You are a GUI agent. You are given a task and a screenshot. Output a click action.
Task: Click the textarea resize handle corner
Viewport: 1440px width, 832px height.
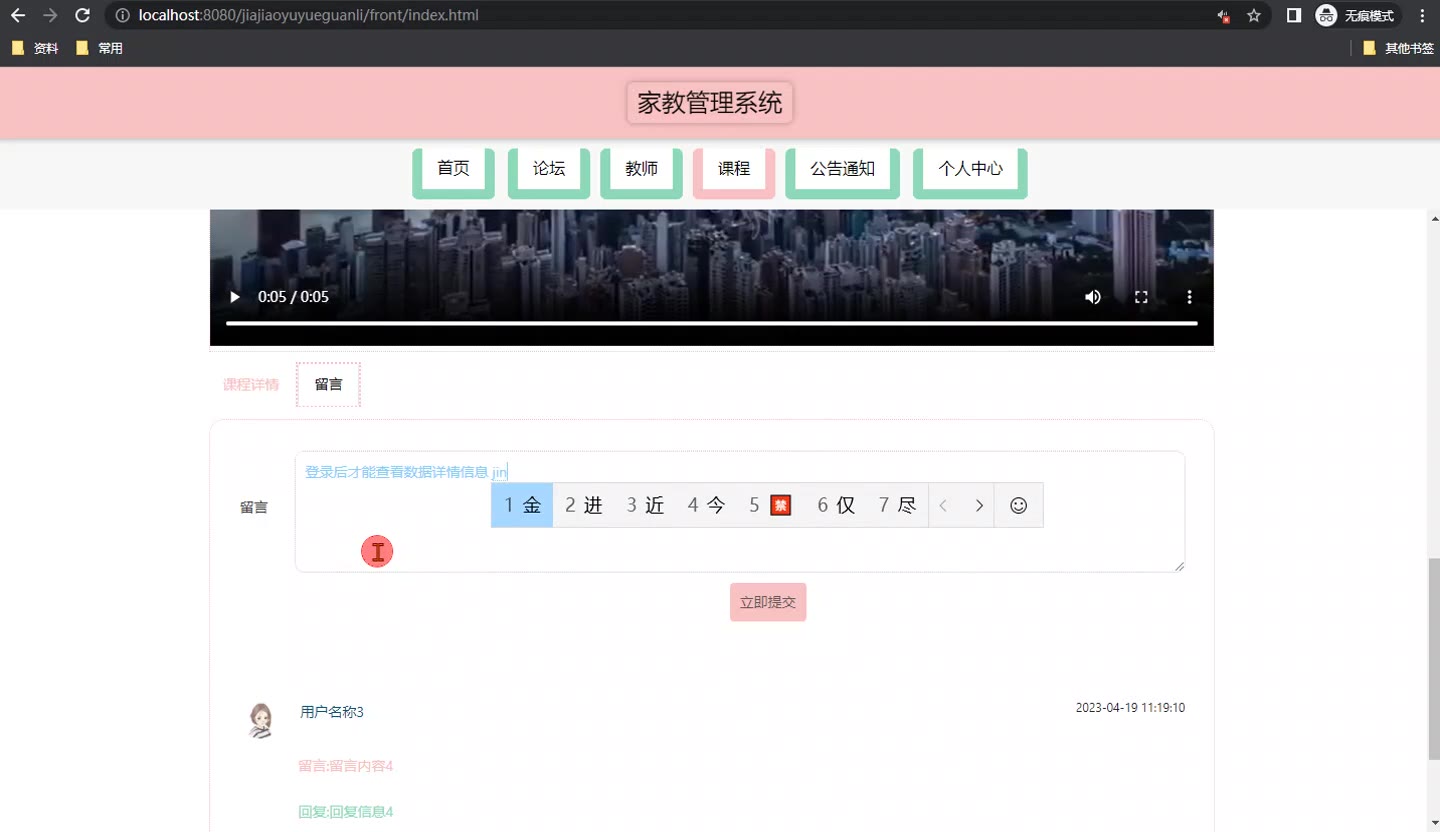[x=1179, y=566]
